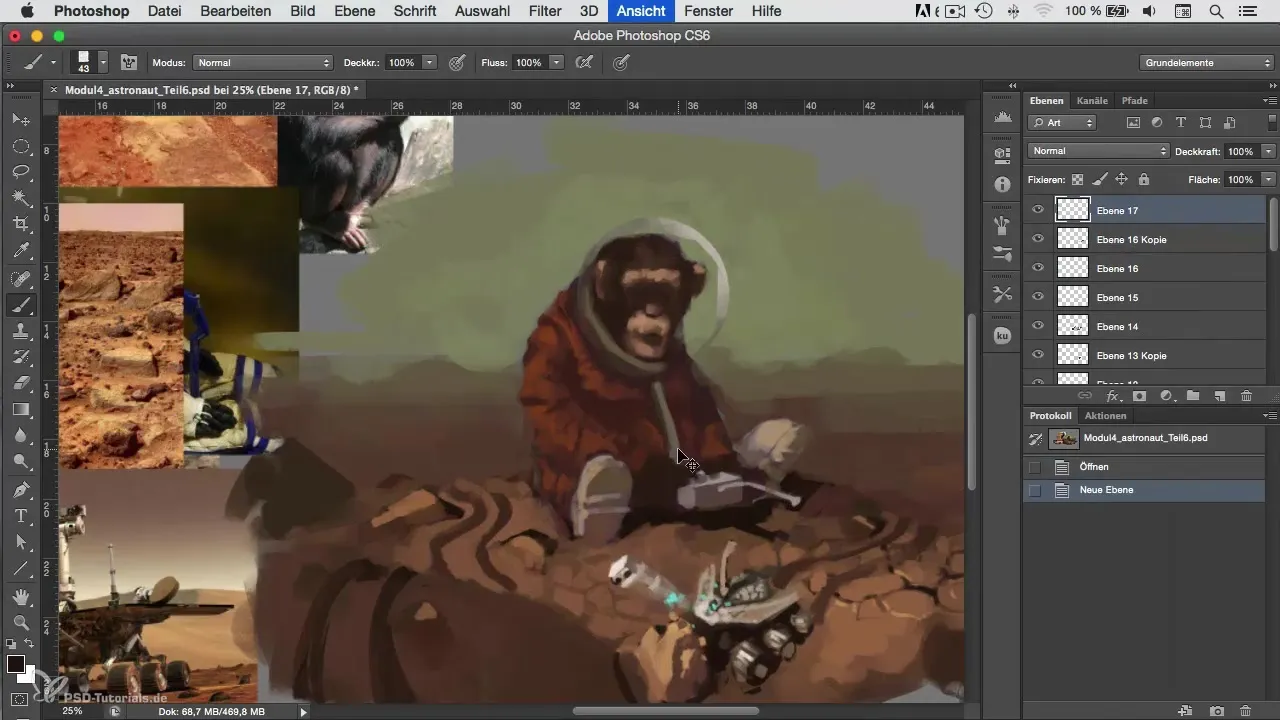Hide layer Ebene 17
The image size is (1280, 720).
click(x=1038, y=210)
